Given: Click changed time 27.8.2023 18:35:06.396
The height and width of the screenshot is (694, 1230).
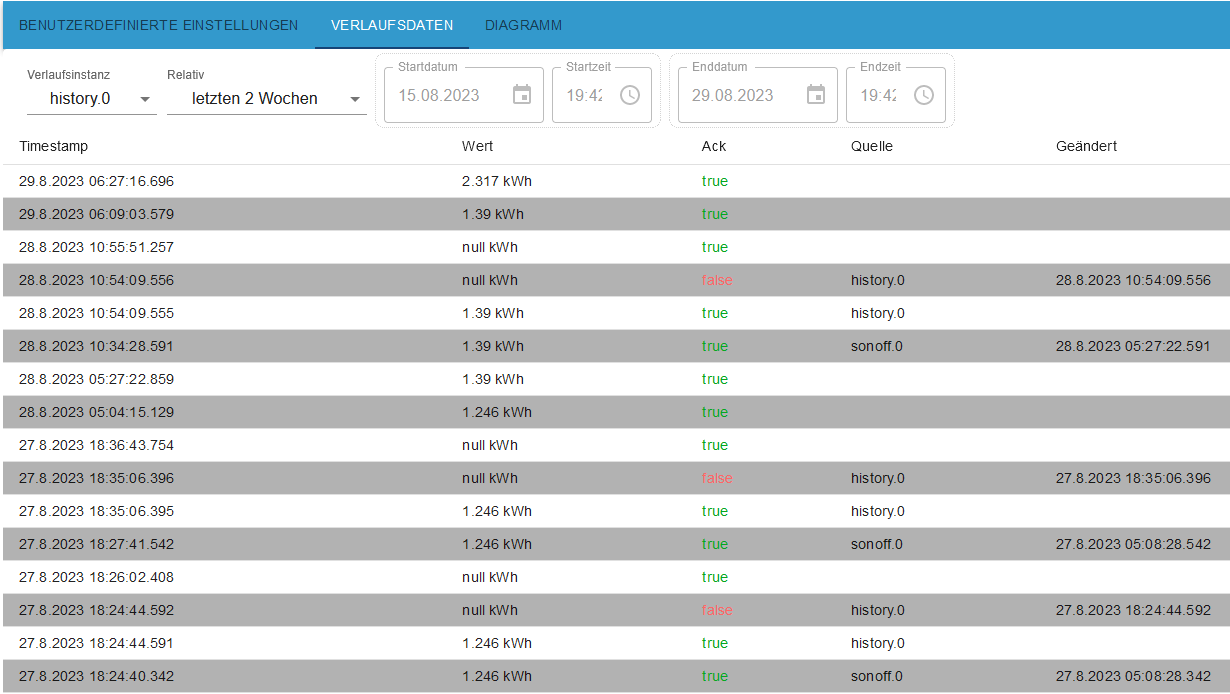Looking at the screenshot, I should (1133, 478).
